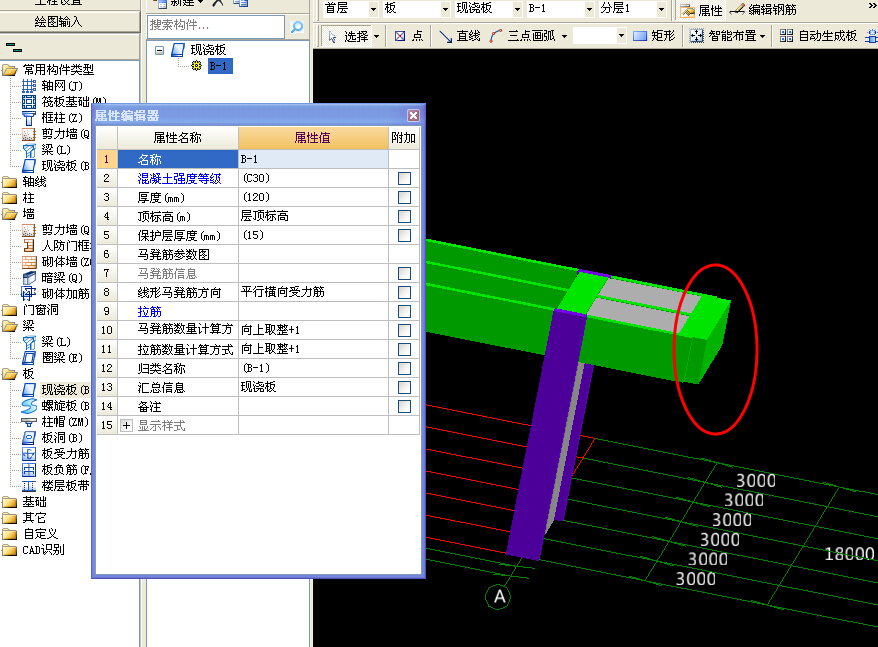This screenshot has width=878, height=647.
Task: Select the 选择 arrow tool
Action: [348, 36]
